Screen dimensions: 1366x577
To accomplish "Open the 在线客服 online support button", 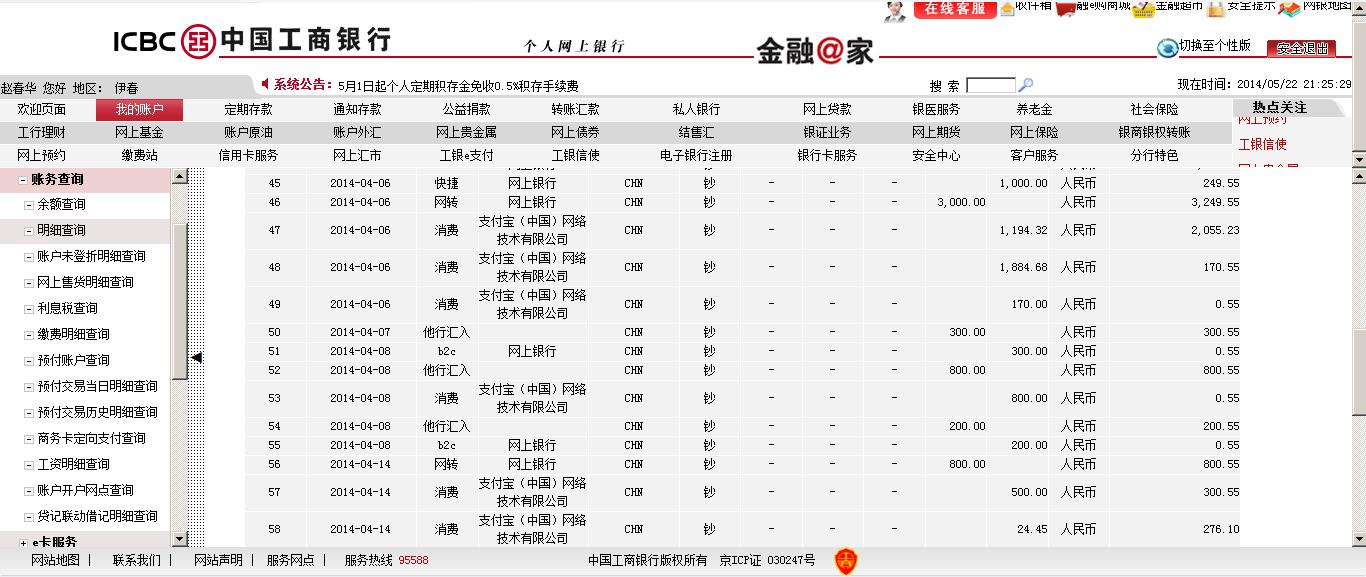I will click(955, 8).
